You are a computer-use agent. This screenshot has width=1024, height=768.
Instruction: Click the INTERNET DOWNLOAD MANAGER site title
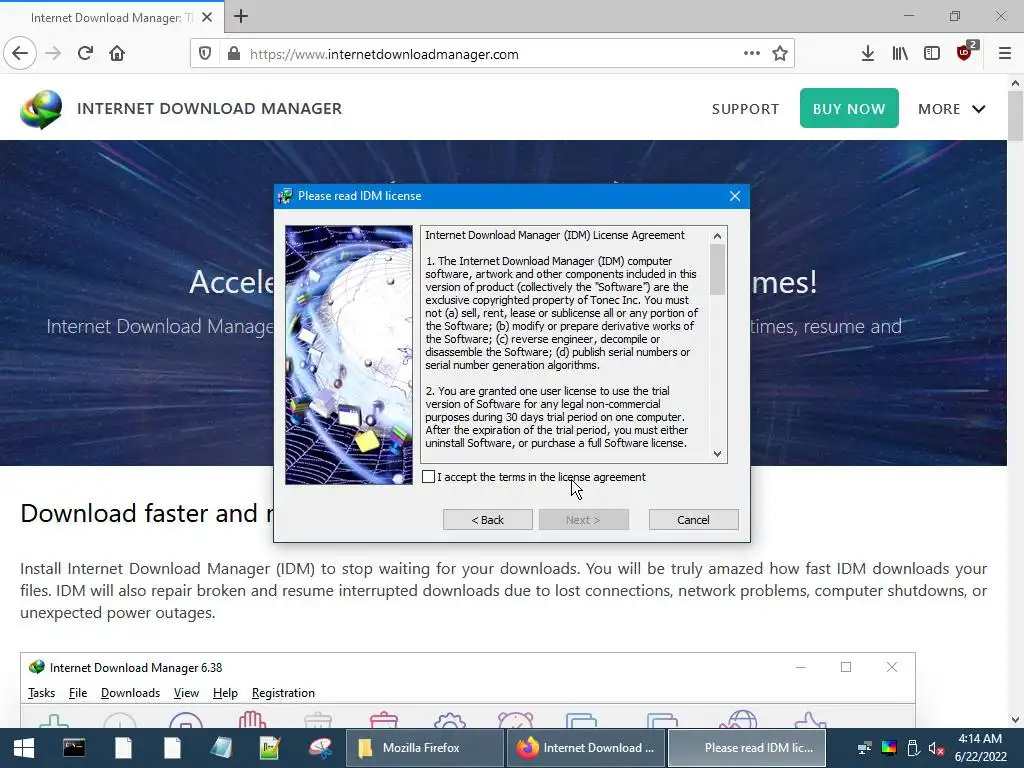[209, 108]
